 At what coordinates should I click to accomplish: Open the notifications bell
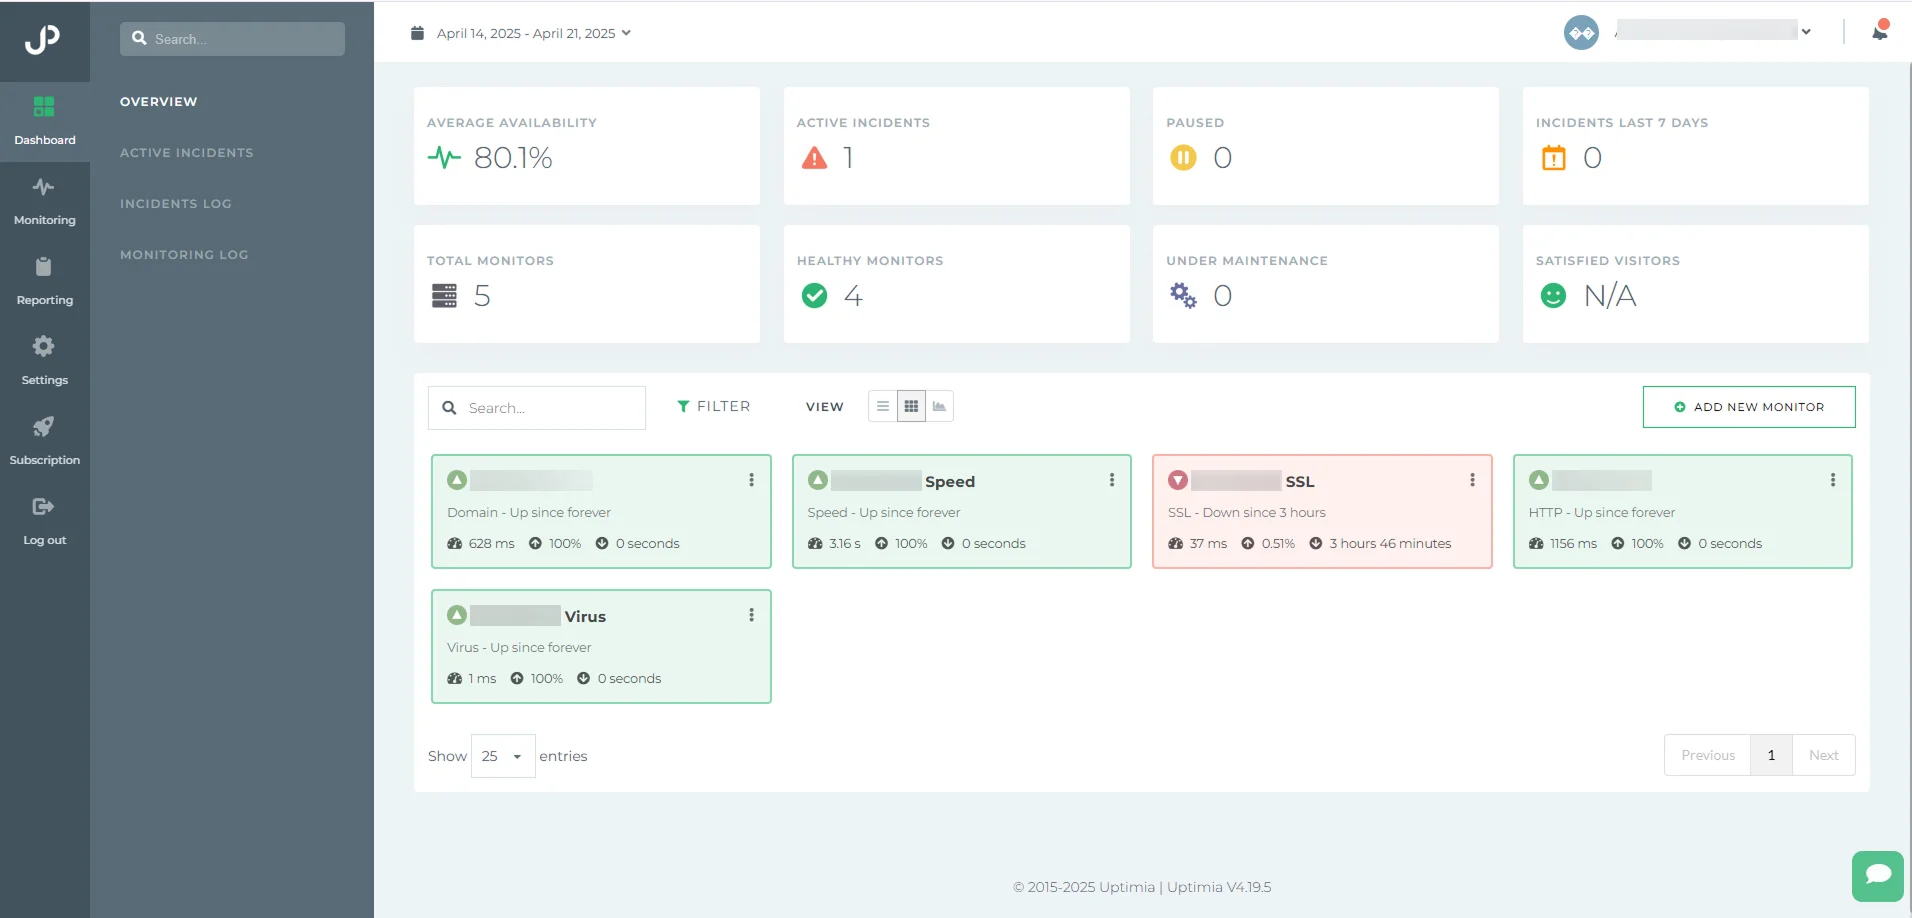(1880, 32)
